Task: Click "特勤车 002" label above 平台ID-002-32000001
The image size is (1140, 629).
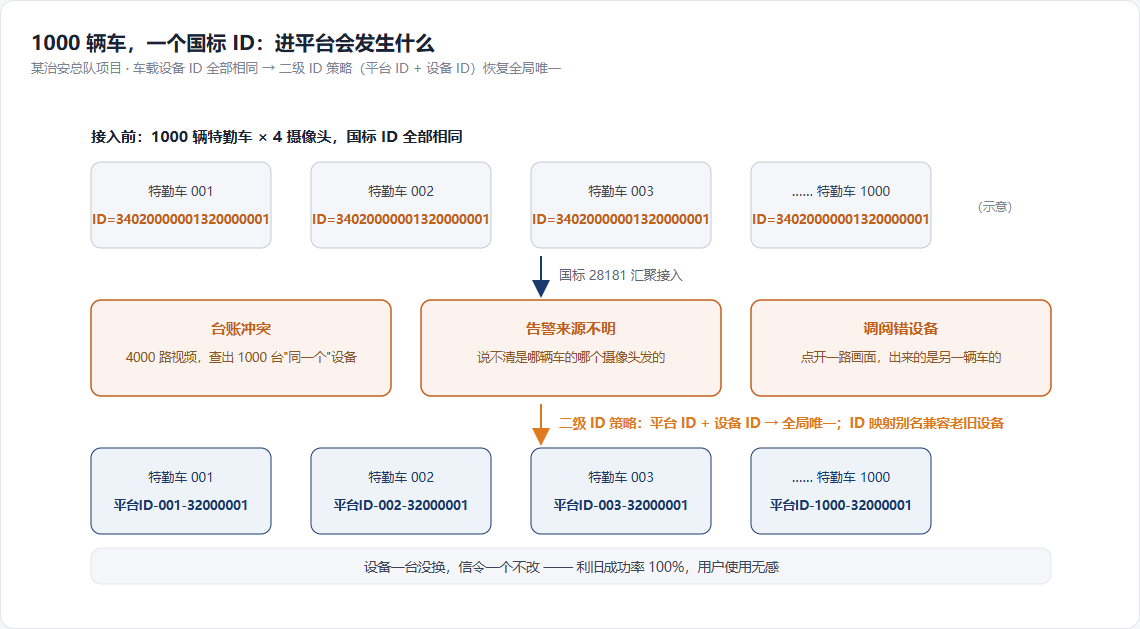Action: tap(401, 477)
